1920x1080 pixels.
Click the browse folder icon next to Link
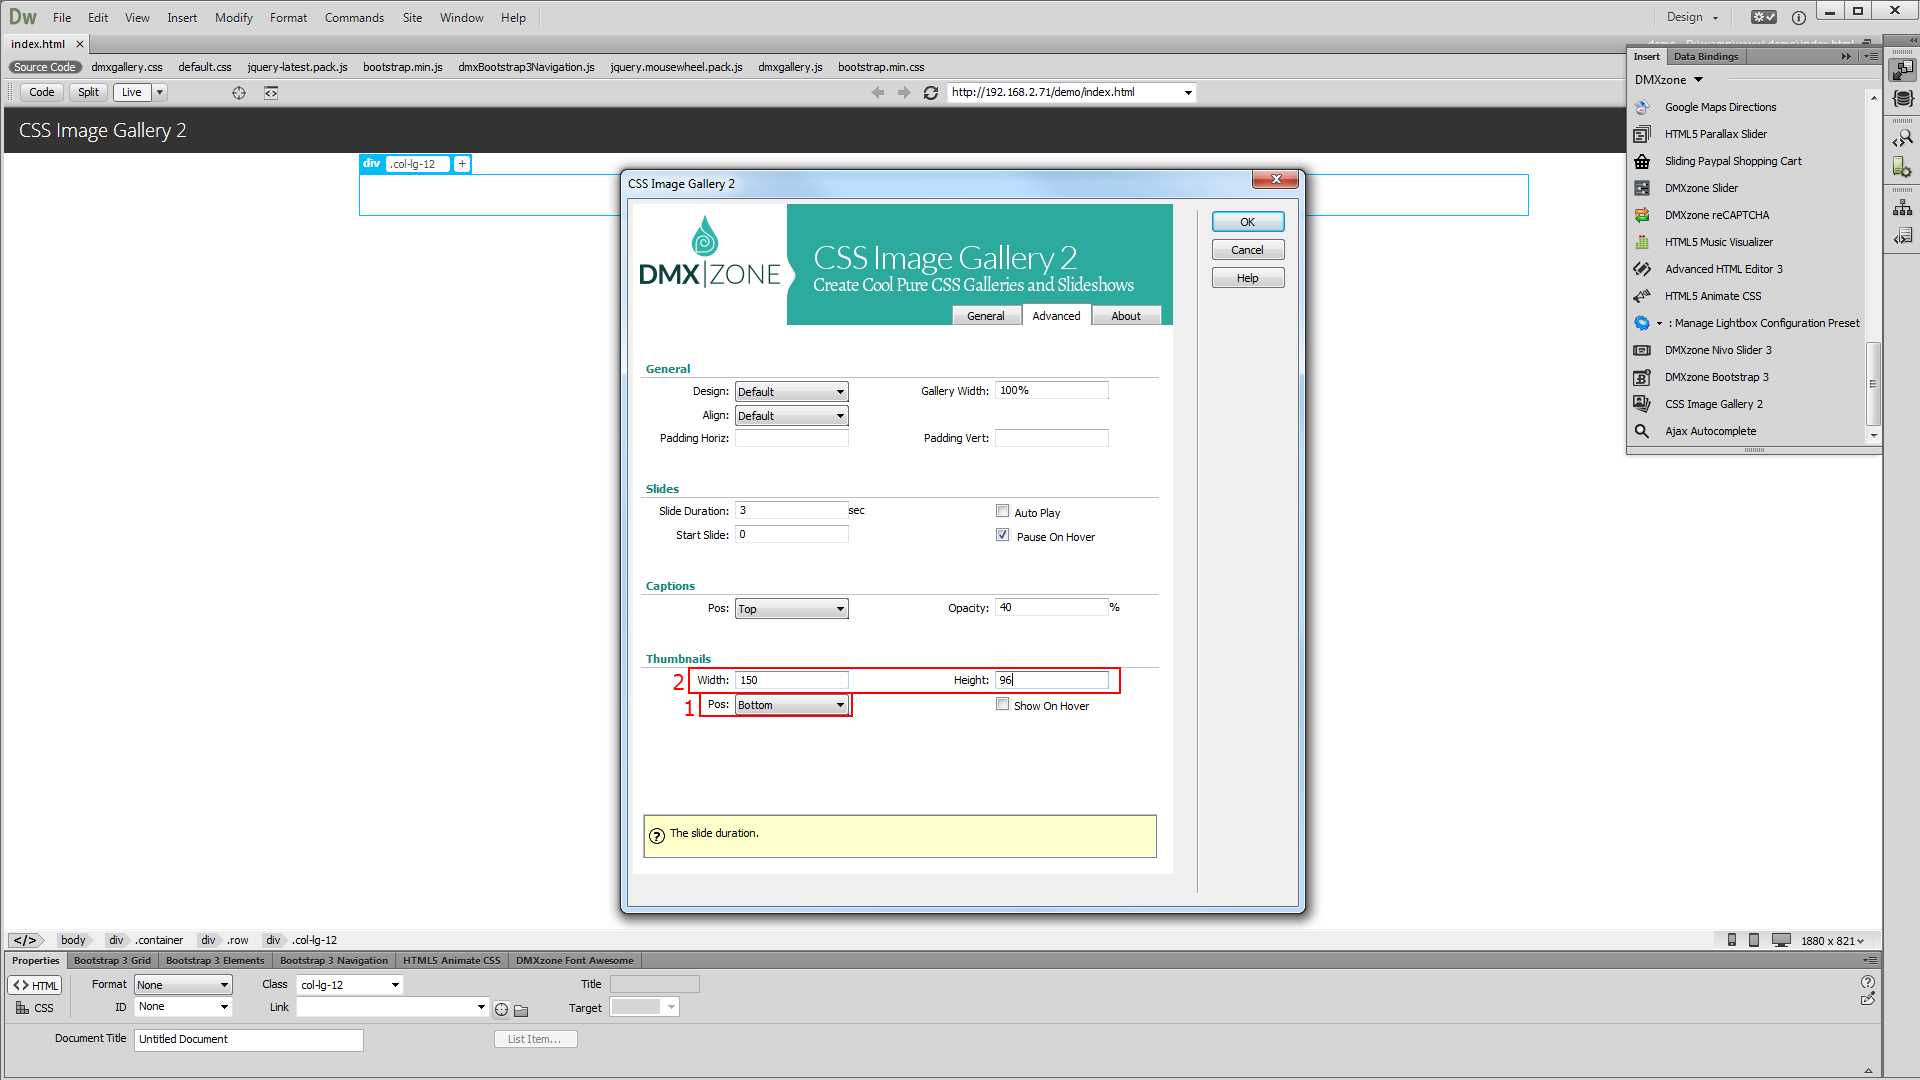click(521, 1010)
